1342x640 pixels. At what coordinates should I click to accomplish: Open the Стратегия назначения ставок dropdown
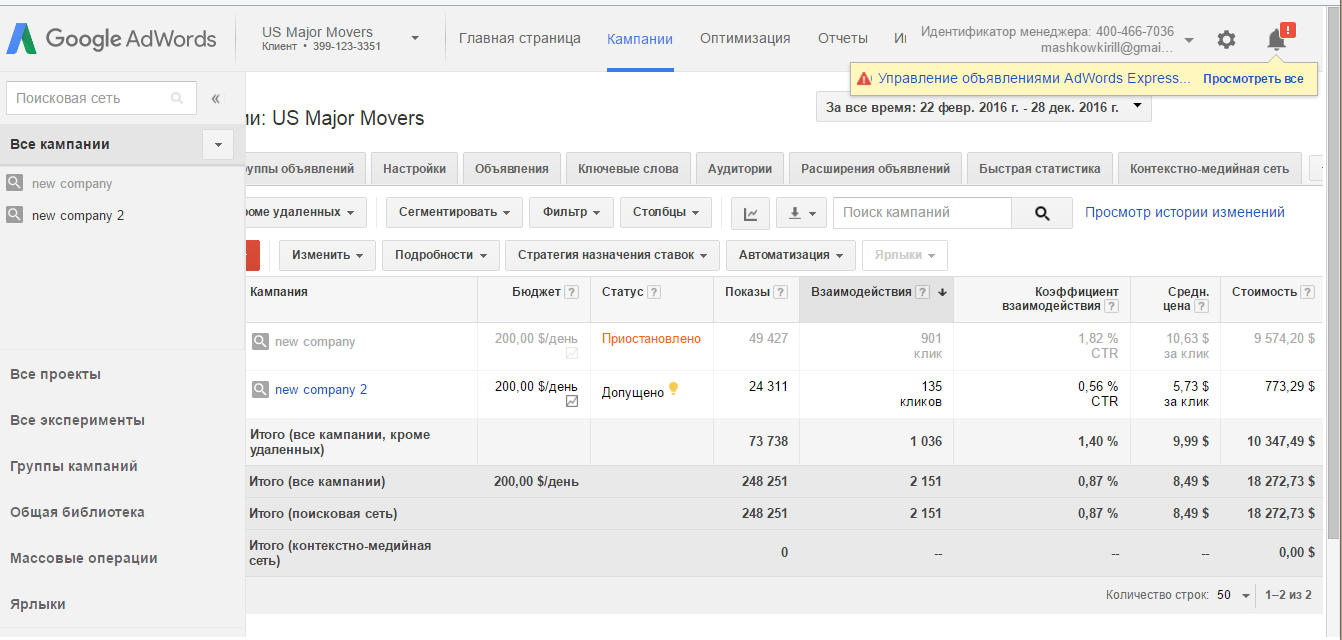pos(612,255)
